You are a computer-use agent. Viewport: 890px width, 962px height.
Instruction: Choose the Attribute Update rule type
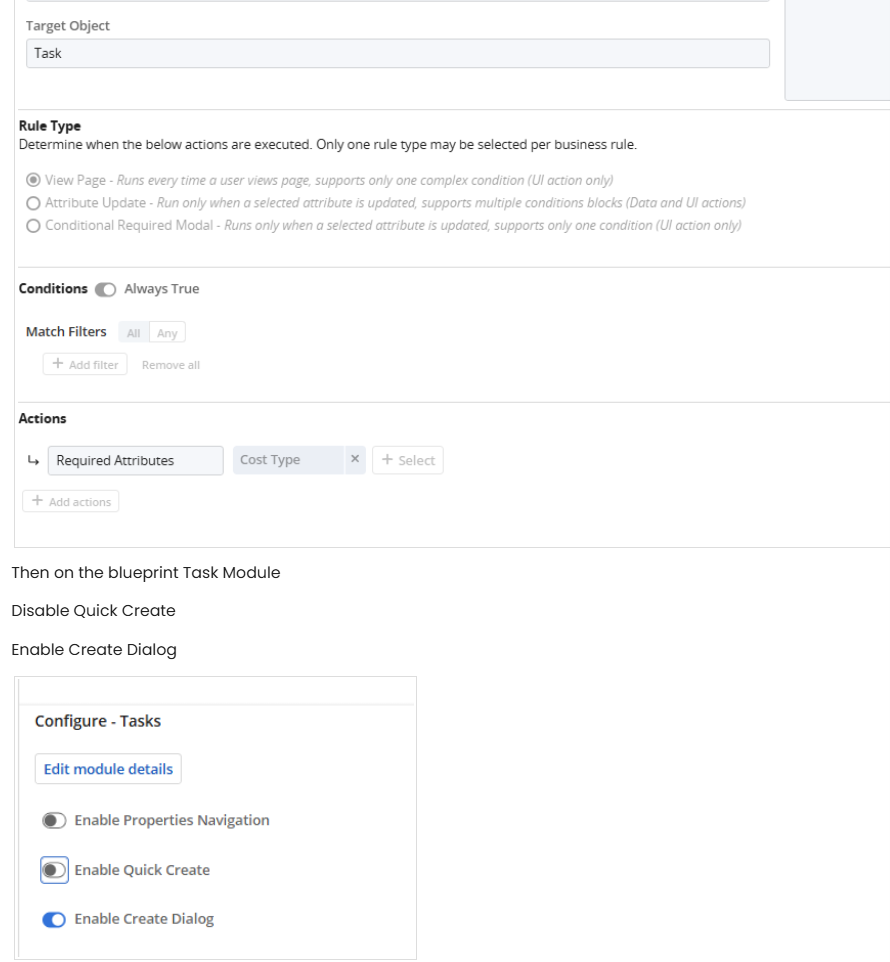tap(34, 203)
